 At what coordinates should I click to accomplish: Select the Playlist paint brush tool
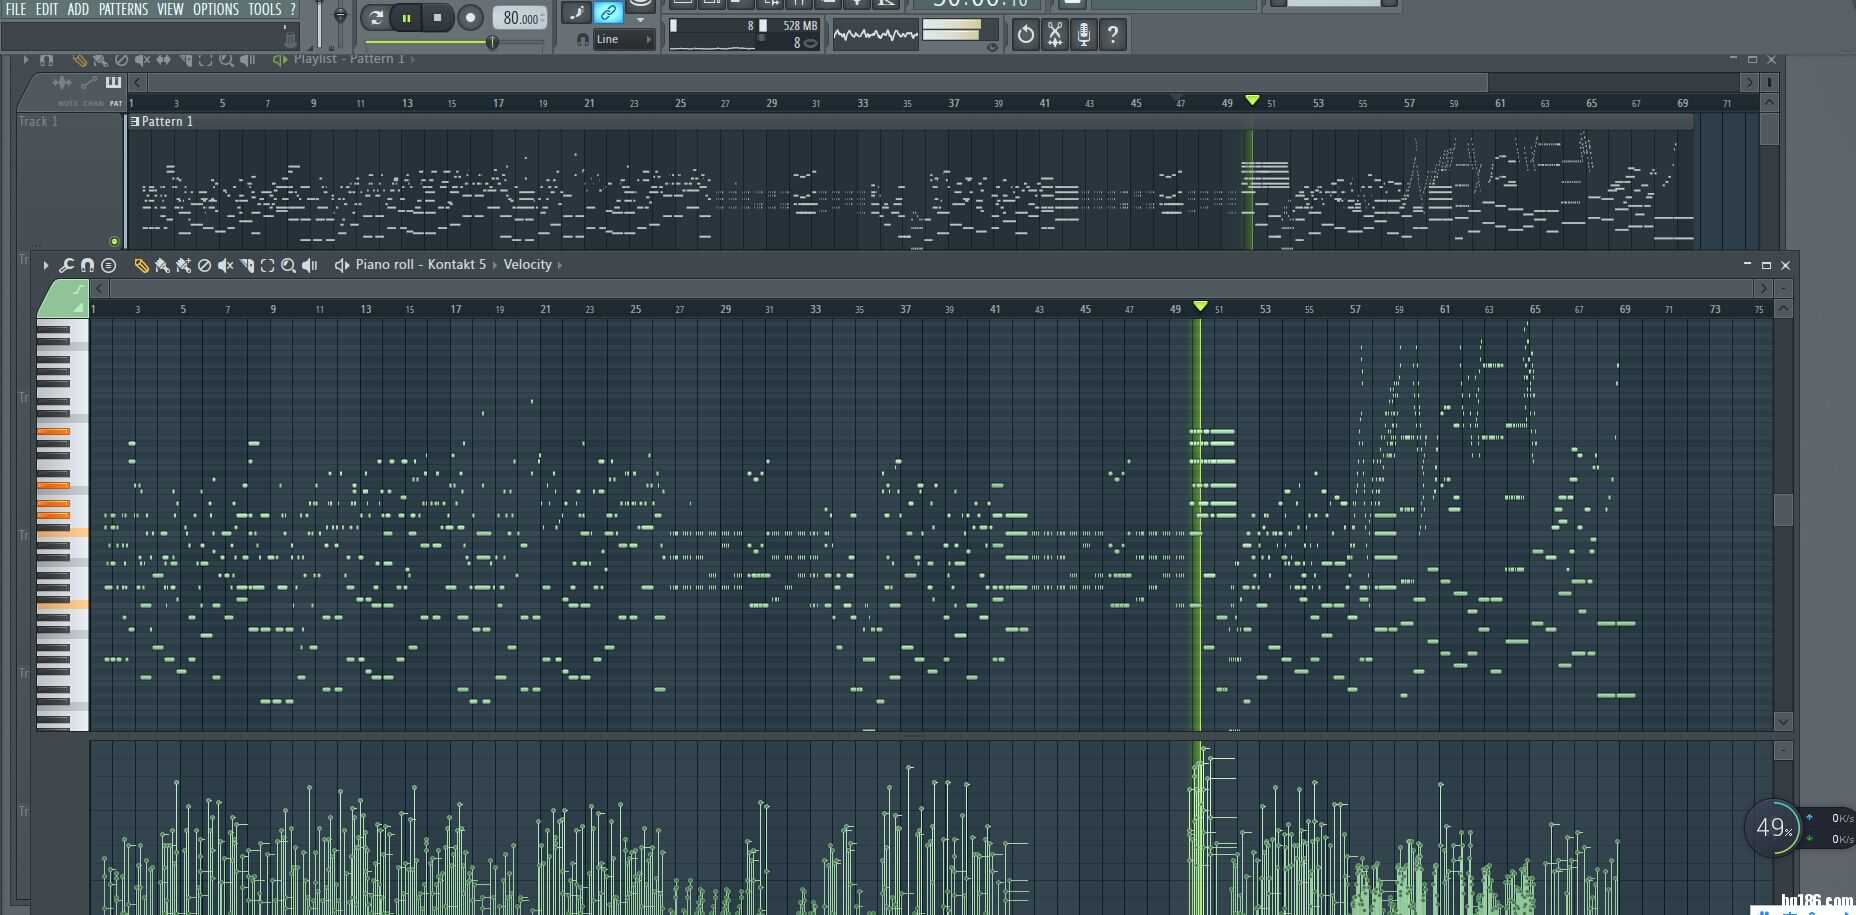click(x=100, y=60)
